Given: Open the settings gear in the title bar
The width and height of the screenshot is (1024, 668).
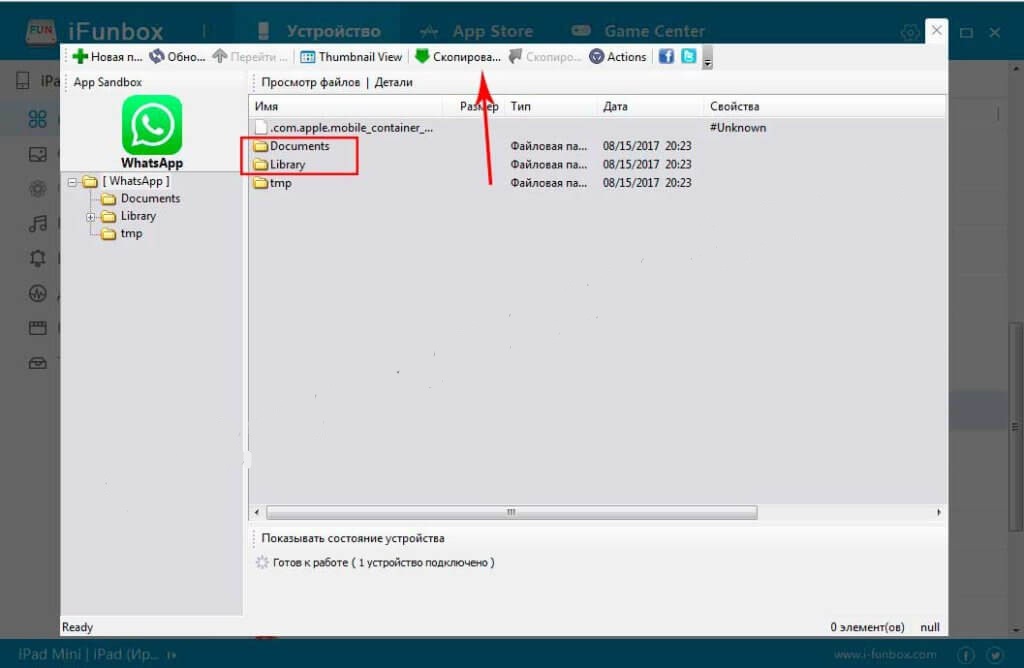Looking at the screenshot, I should pyautogui.click(x=909, y=32).
